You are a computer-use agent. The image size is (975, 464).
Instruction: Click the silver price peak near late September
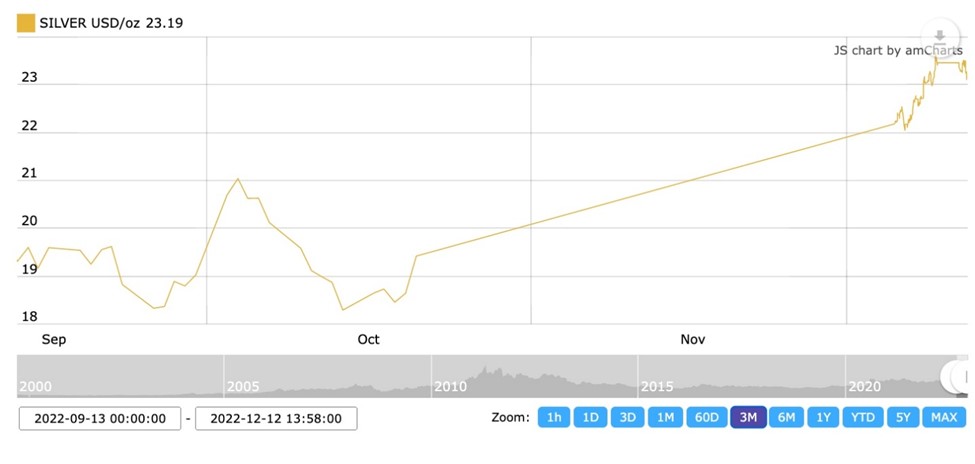(238, 179)
